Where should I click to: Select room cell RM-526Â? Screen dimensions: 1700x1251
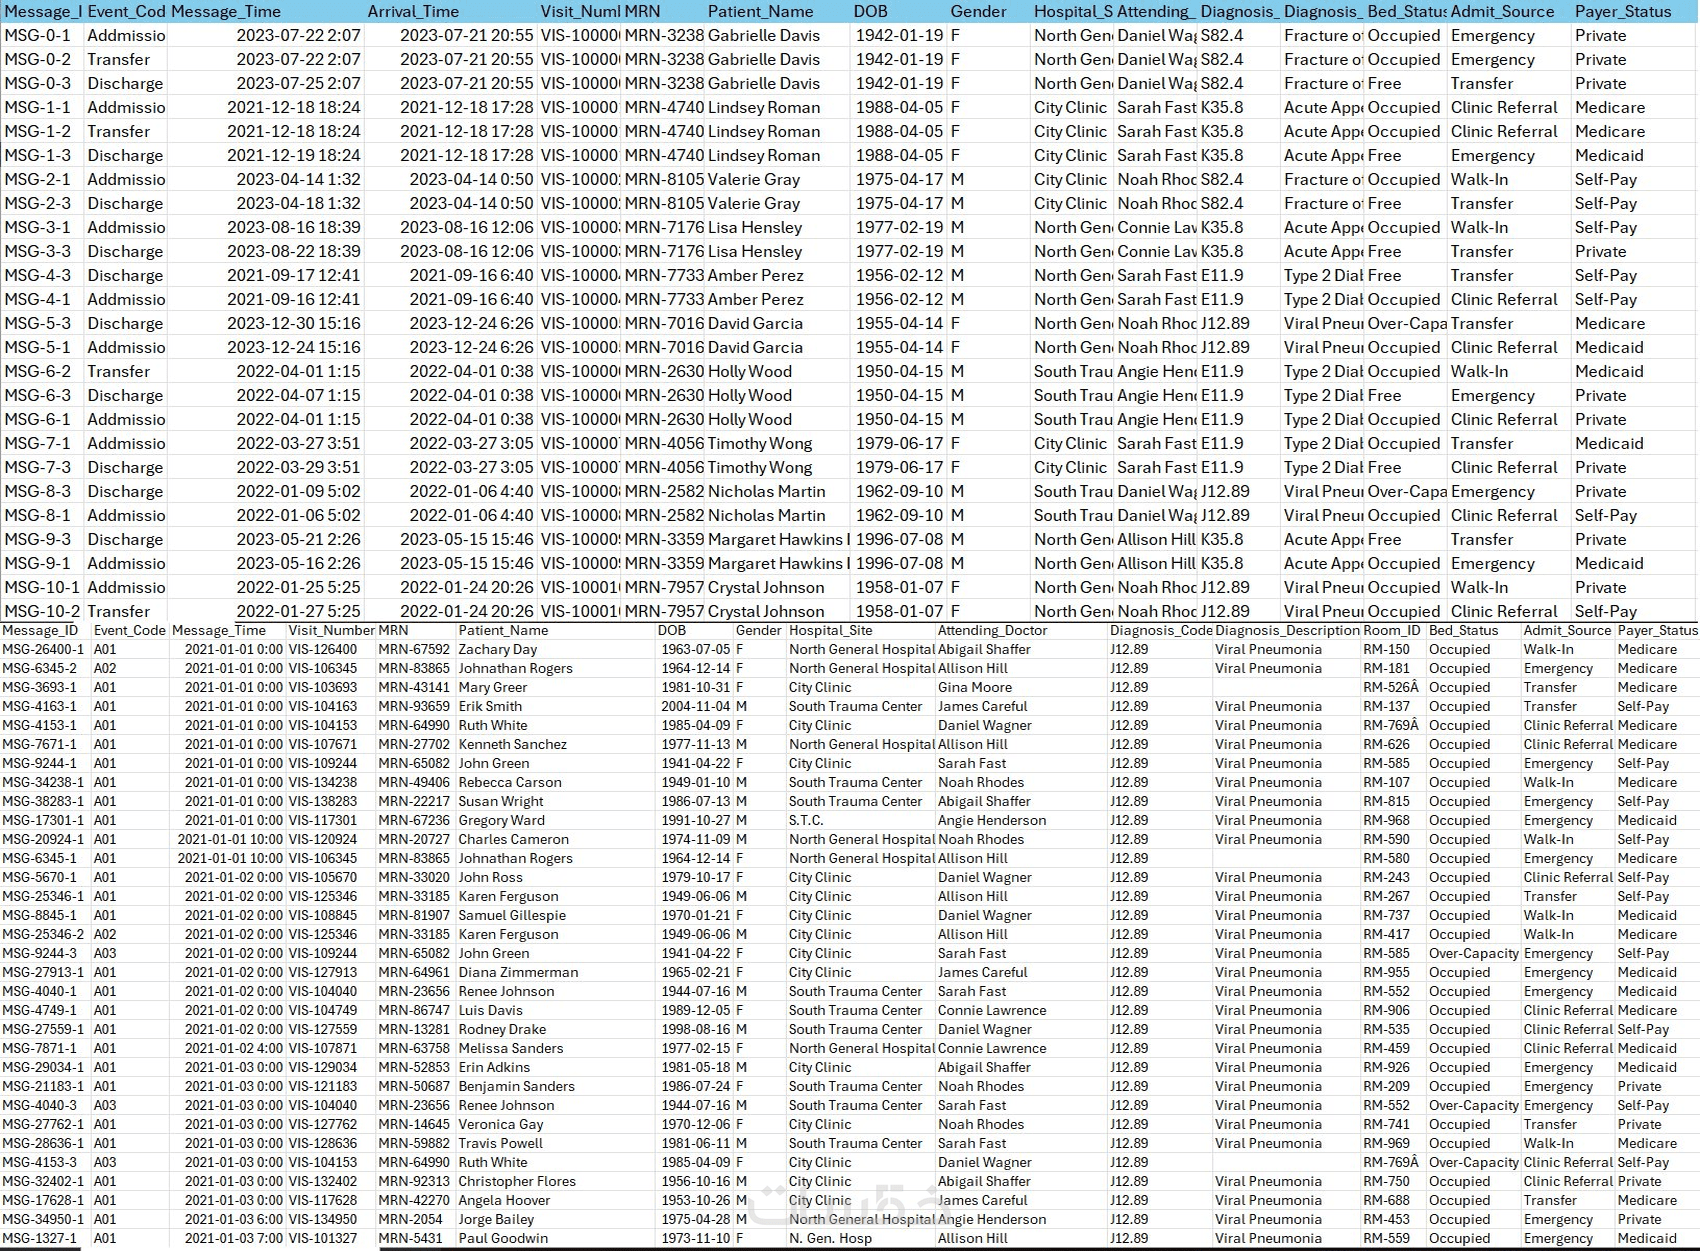[1391, 687]
